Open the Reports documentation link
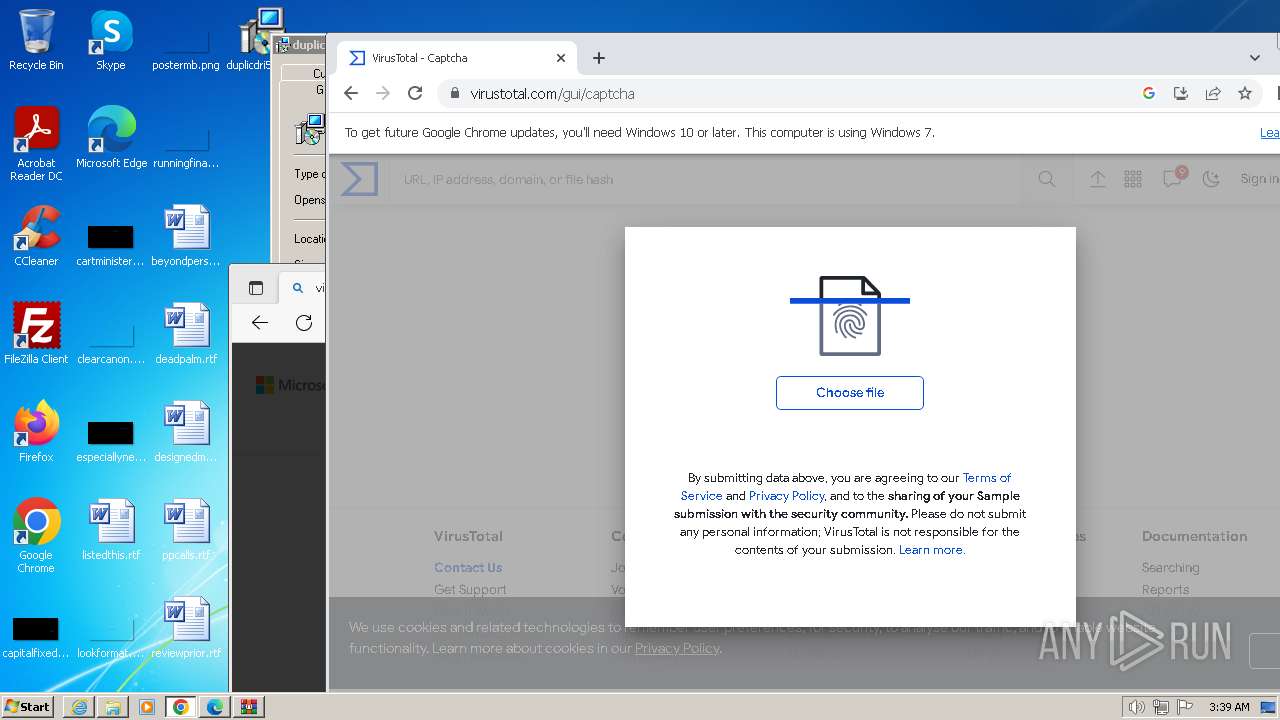1280x720 pixels. click(1165, 590)
